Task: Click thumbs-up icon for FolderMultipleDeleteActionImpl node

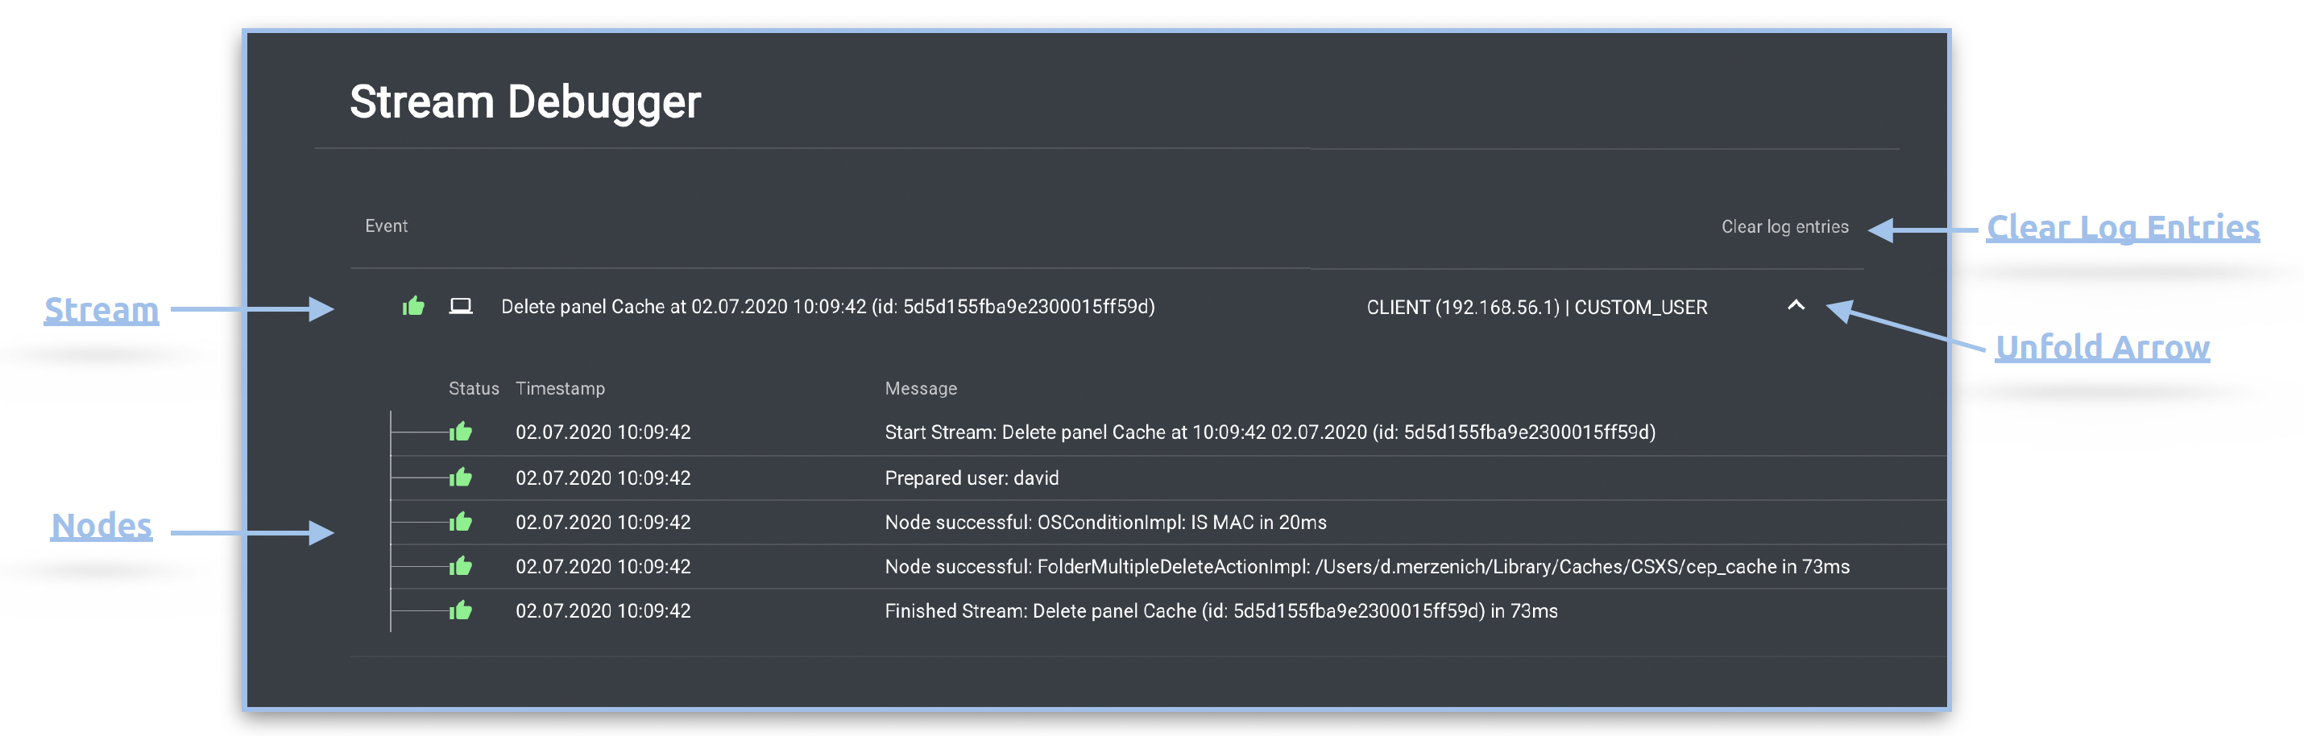Action: pos(460,566)
